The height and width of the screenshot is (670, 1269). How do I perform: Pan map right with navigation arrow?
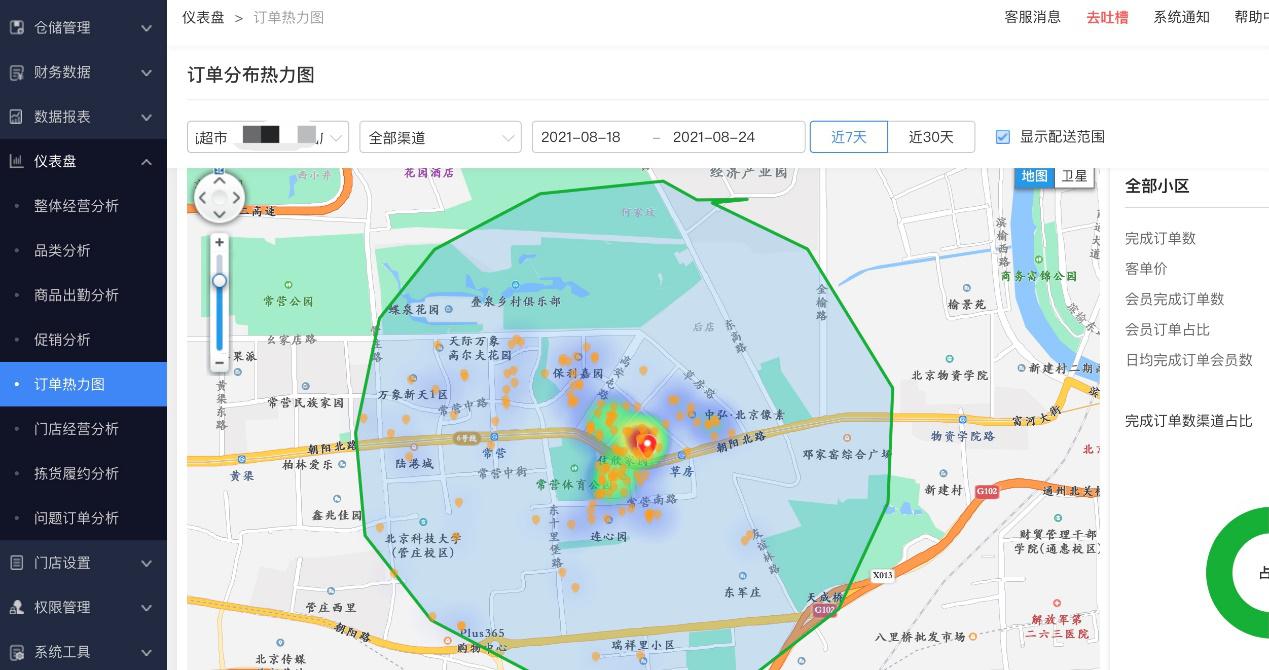237,198
